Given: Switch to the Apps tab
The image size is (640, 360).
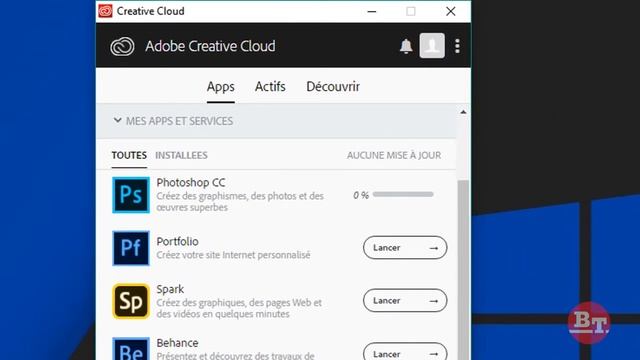Looking at the screenshot, I should tap(220, 87).
